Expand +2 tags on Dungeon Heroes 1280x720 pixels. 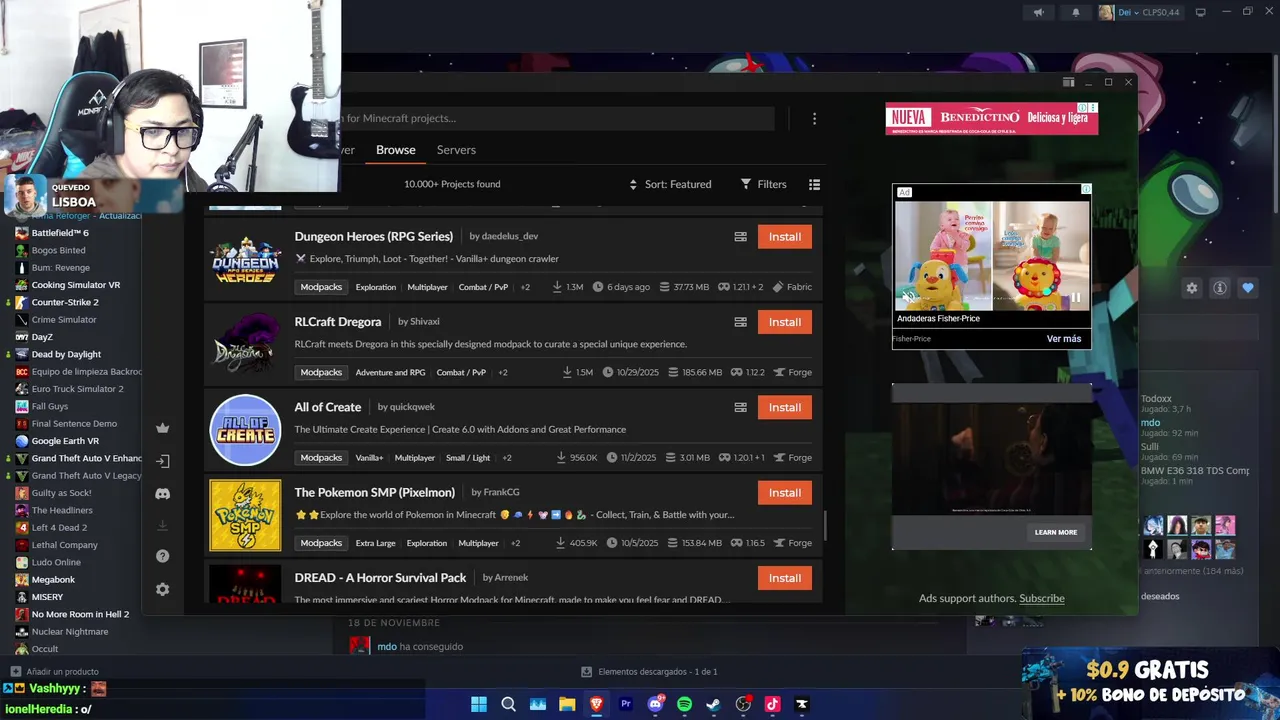525,287
